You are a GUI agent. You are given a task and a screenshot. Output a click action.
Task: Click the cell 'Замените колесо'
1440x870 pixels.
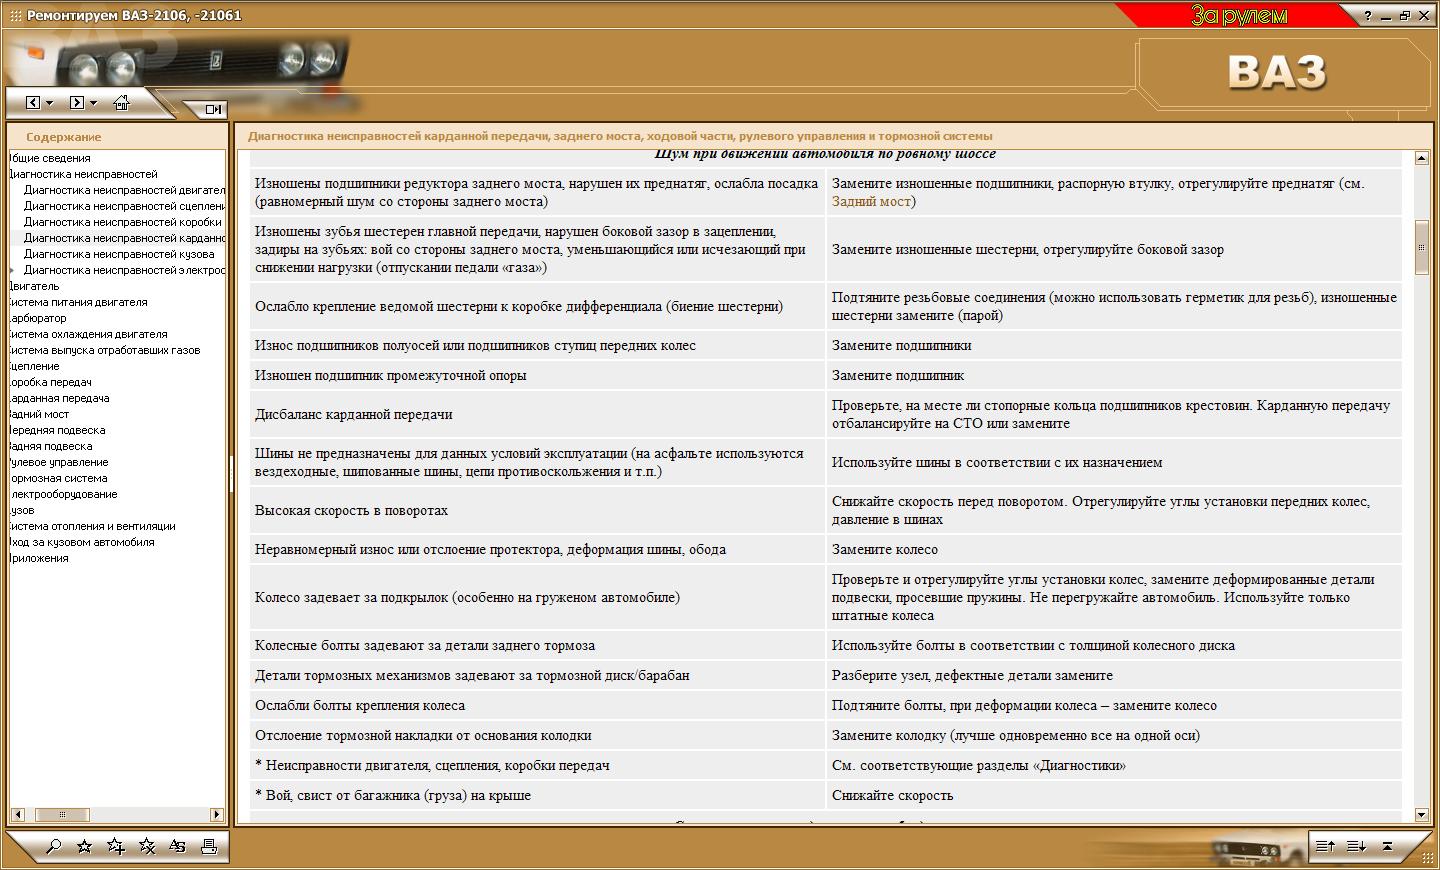[x=885, y=549]
